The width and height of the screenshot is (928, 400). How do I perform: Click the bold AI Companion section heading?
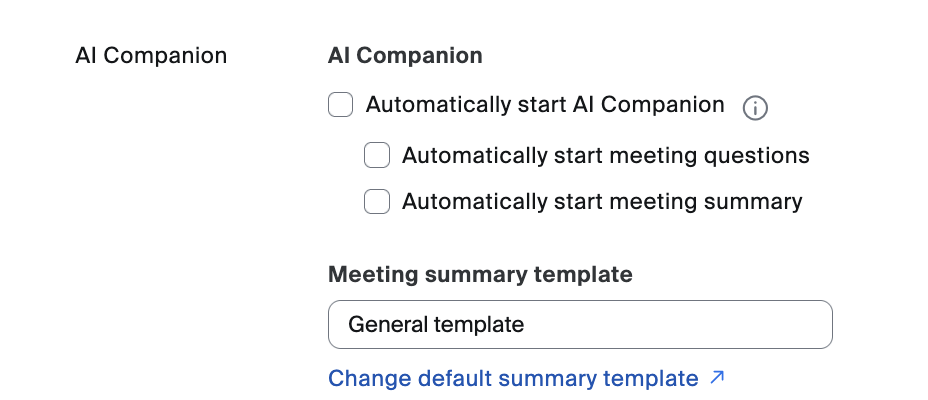pos(405,56)
